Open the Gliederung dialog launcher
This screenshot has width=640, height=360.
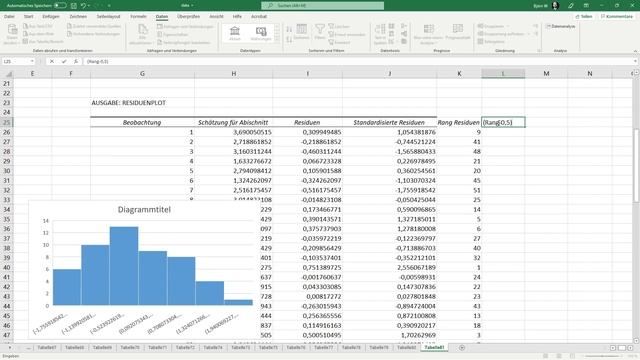pos(539,51)
